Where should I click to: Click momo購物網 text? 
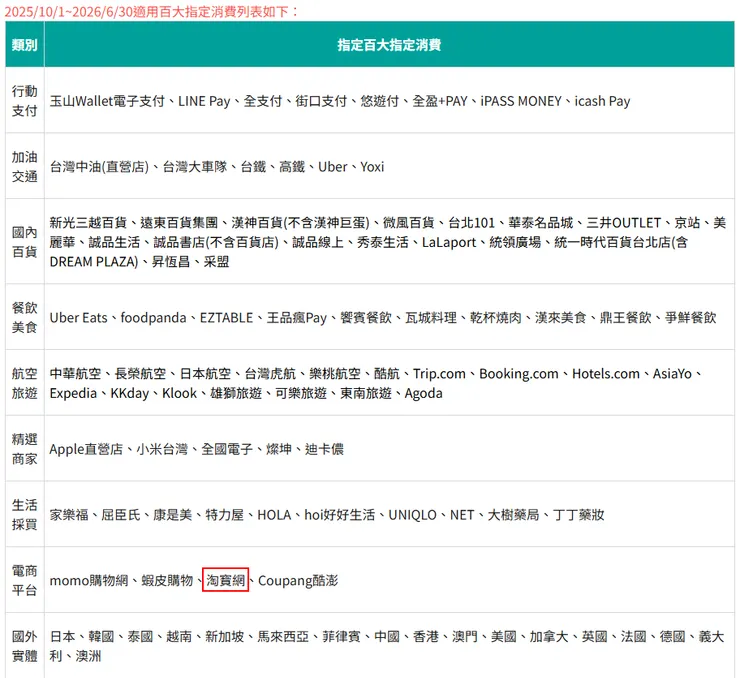pos(89,580)
